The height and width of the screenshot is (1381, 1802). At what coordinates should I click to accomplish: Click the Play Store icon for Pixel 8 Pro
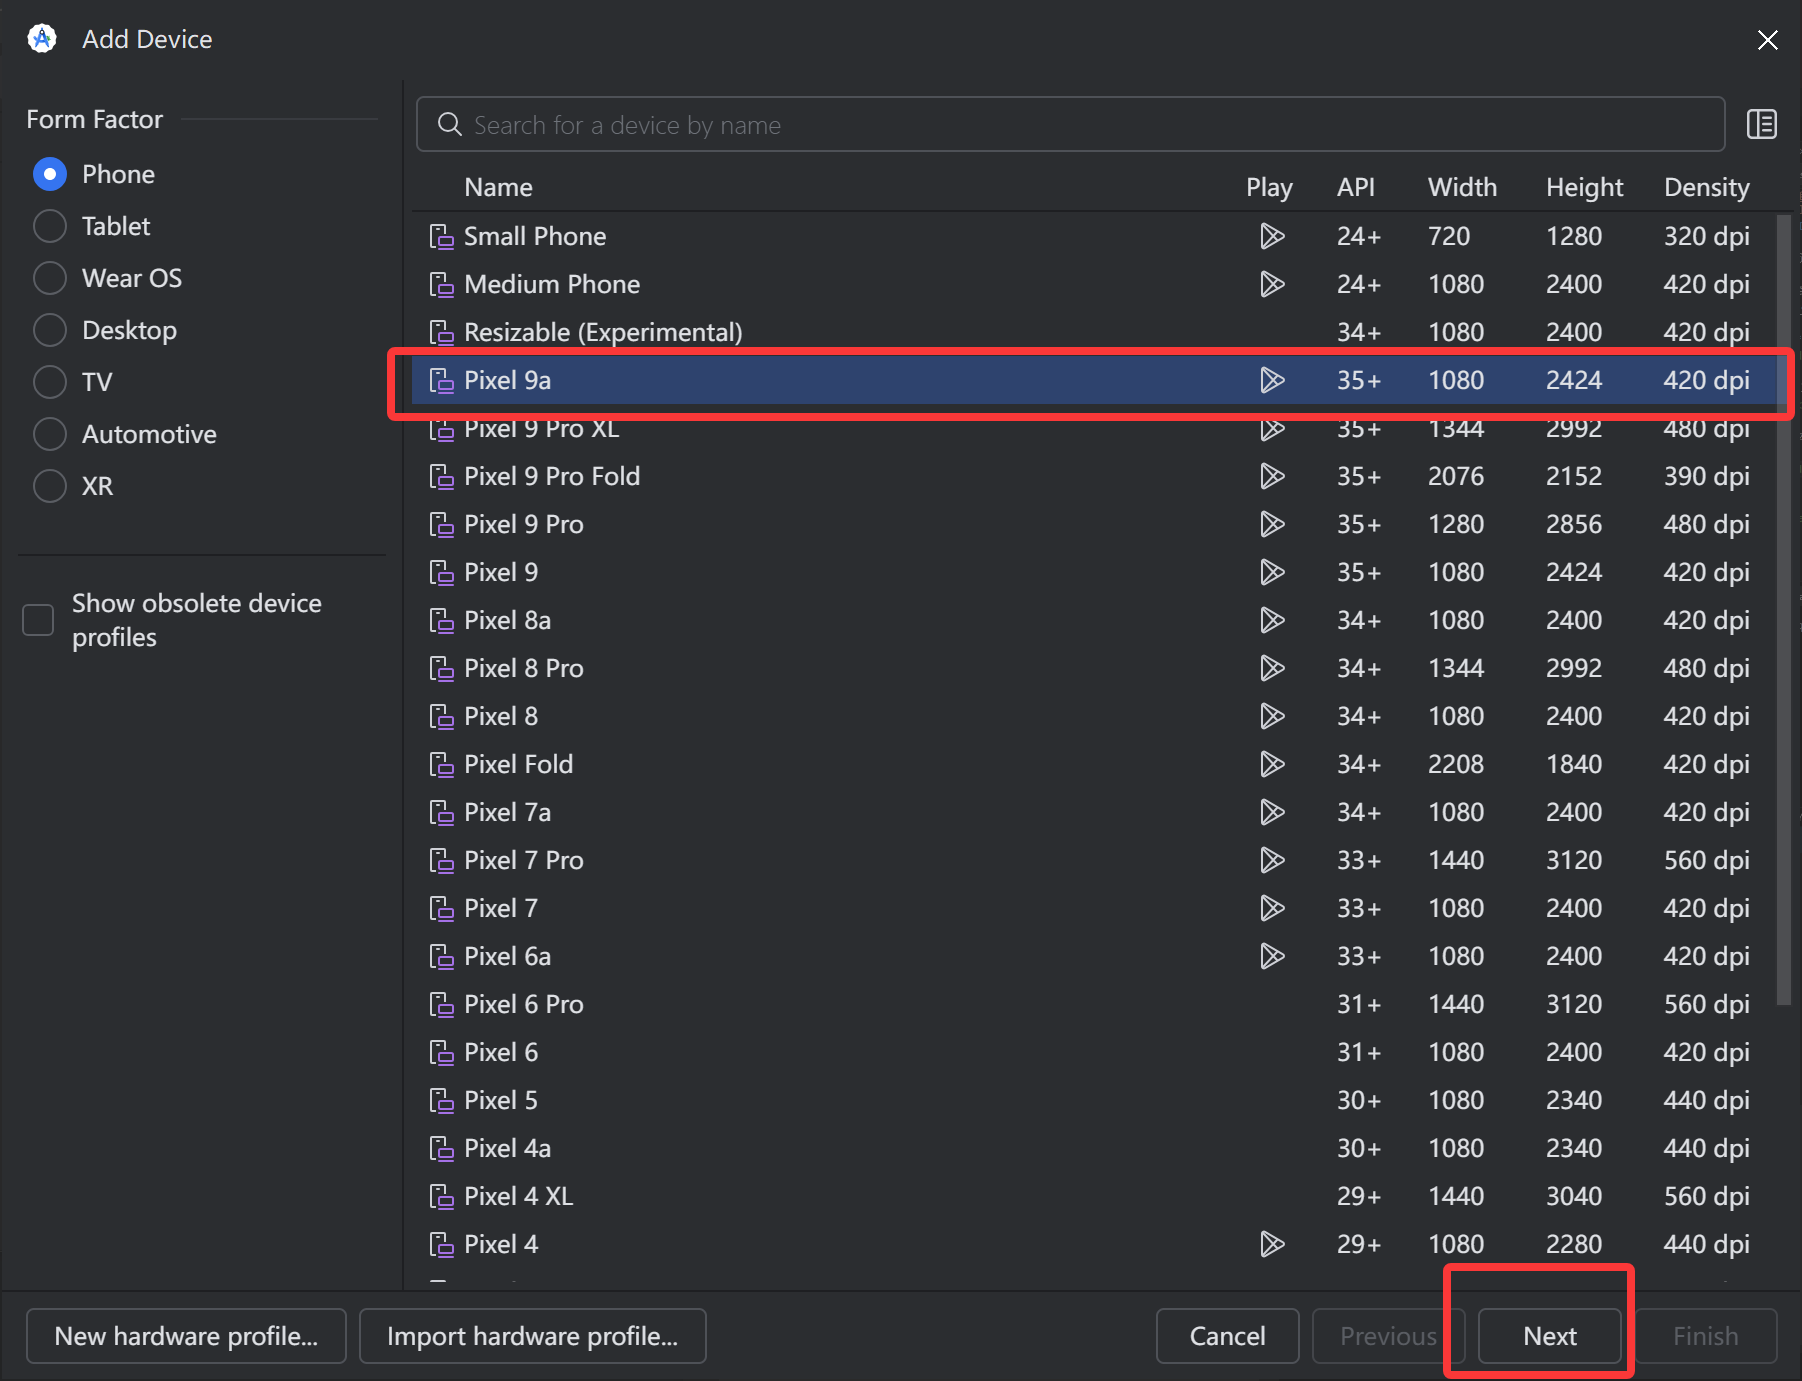pyautogui.click(x=1272, y=668)
